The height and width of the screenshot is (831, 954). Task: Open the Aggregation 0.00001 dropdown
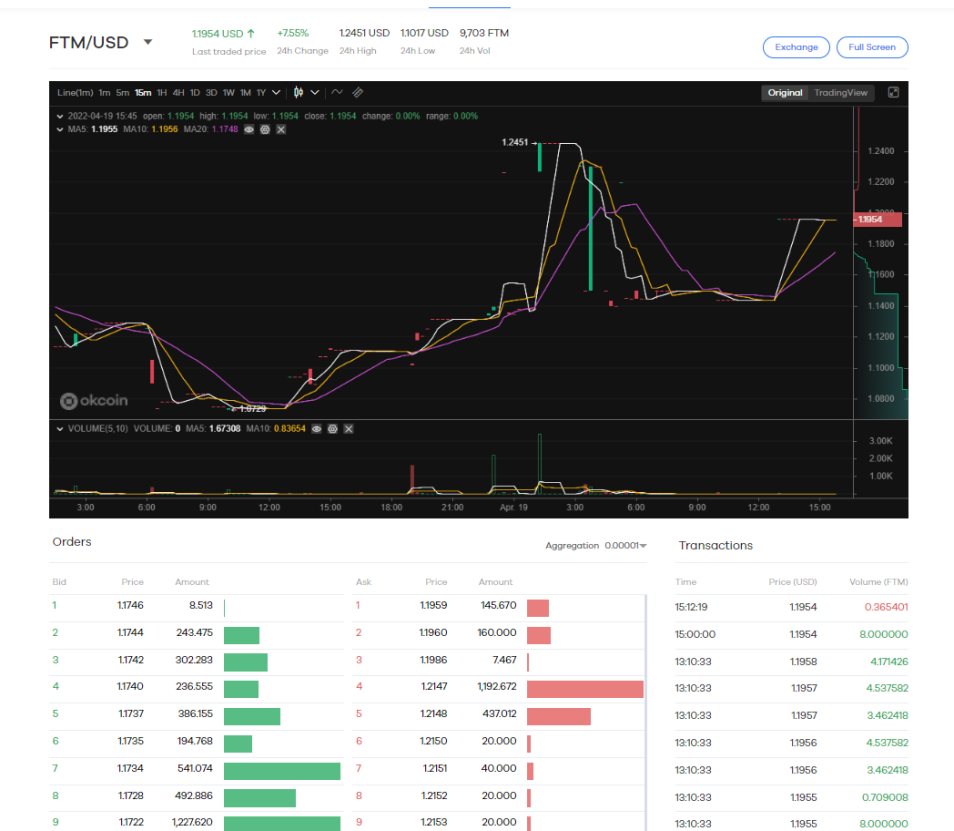(625, 546)
